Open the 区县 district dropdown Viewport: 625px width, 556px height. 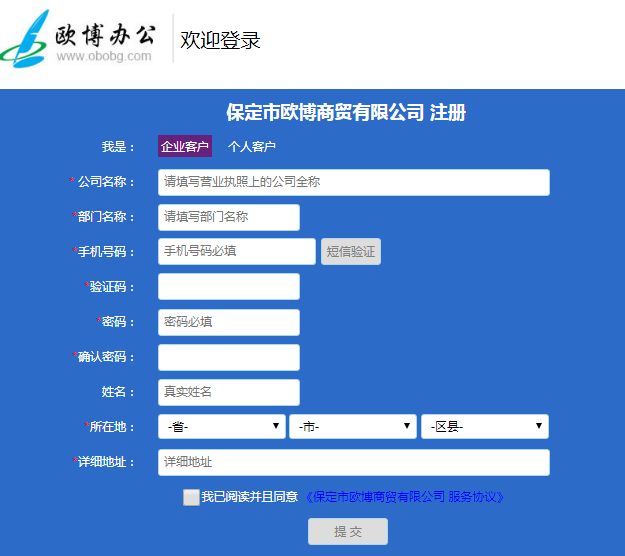tap(485, 426)
